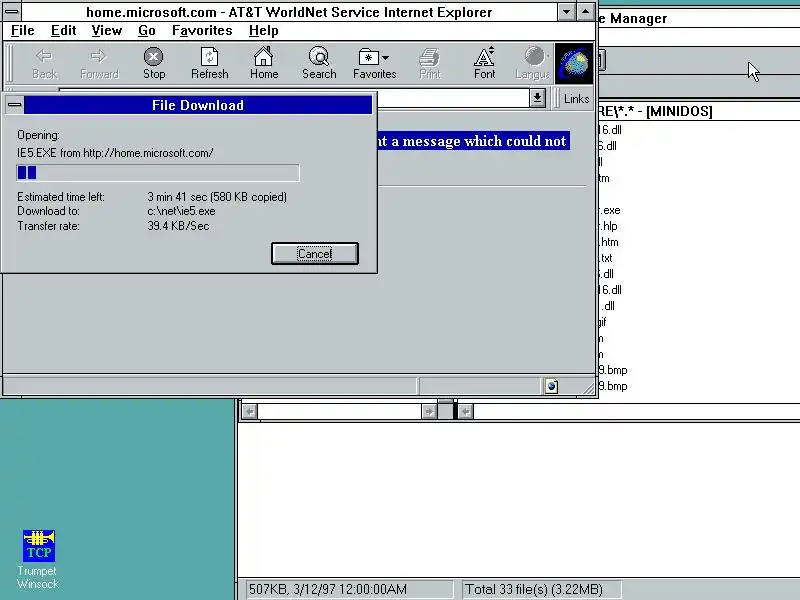The image size is (800, 600).
Task: Click the Back toolbar button
Action: coord(45,64)
